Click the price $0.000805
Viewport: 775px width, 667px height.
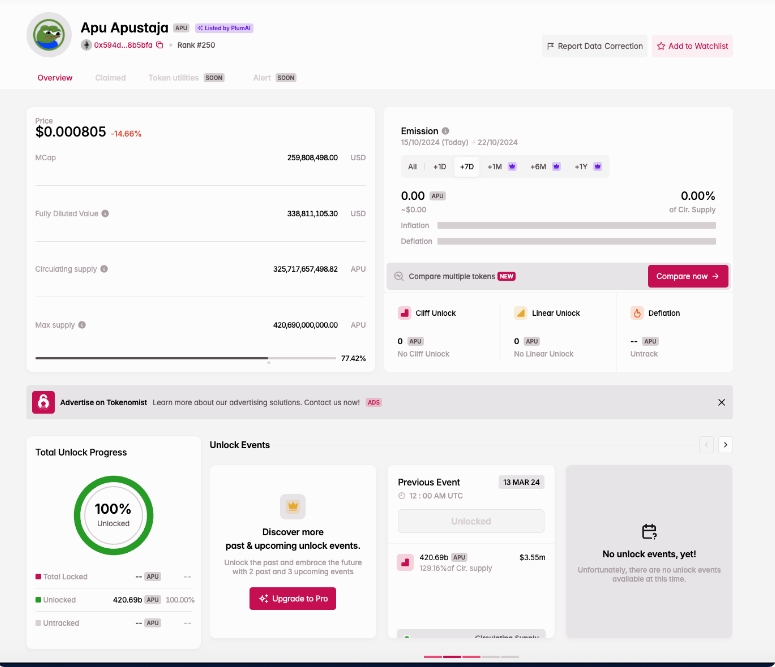(x=71, y=132)
